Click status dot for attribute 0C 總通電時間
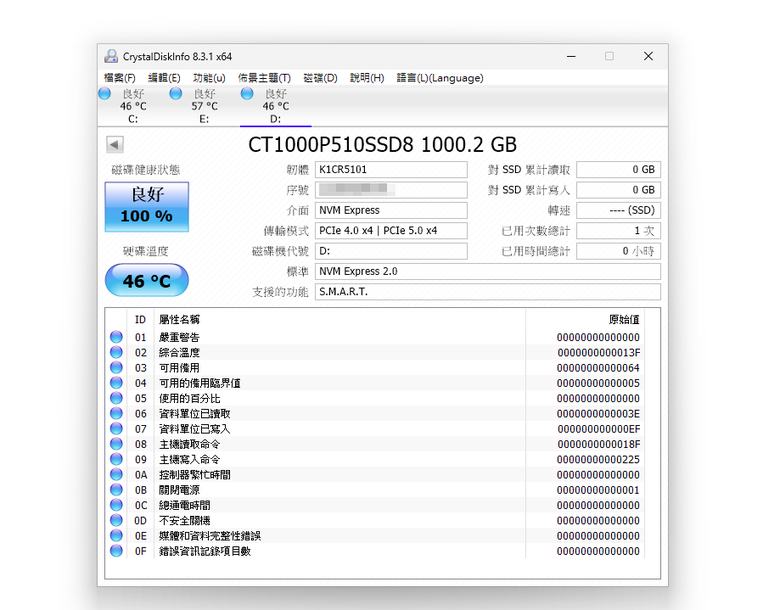 (116, 505)
